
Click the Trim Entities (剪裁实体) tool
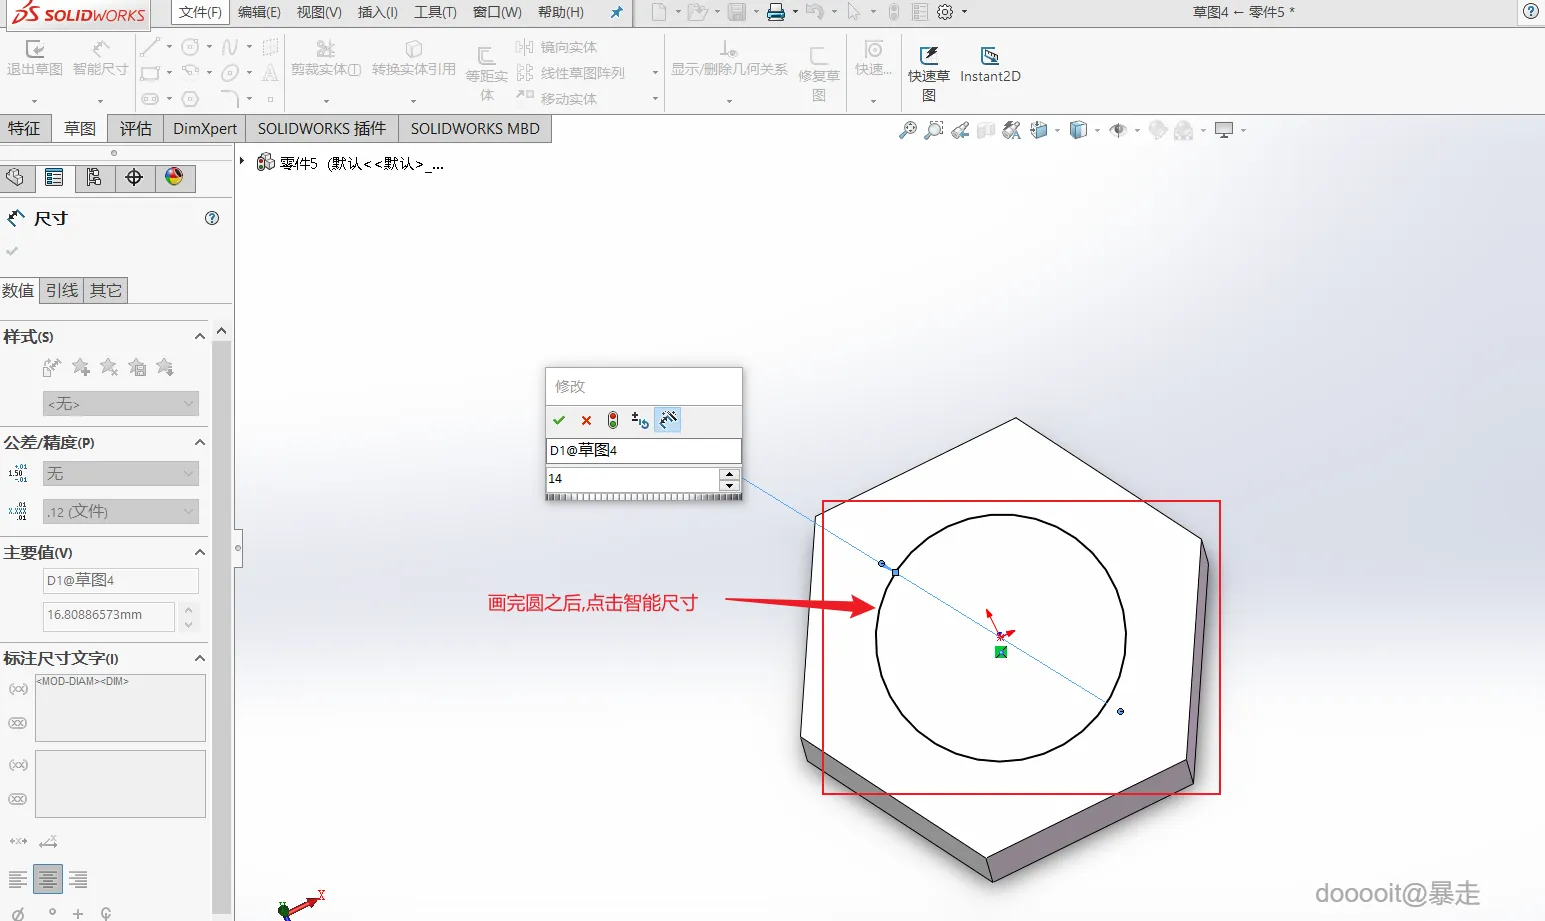(326, 58)
